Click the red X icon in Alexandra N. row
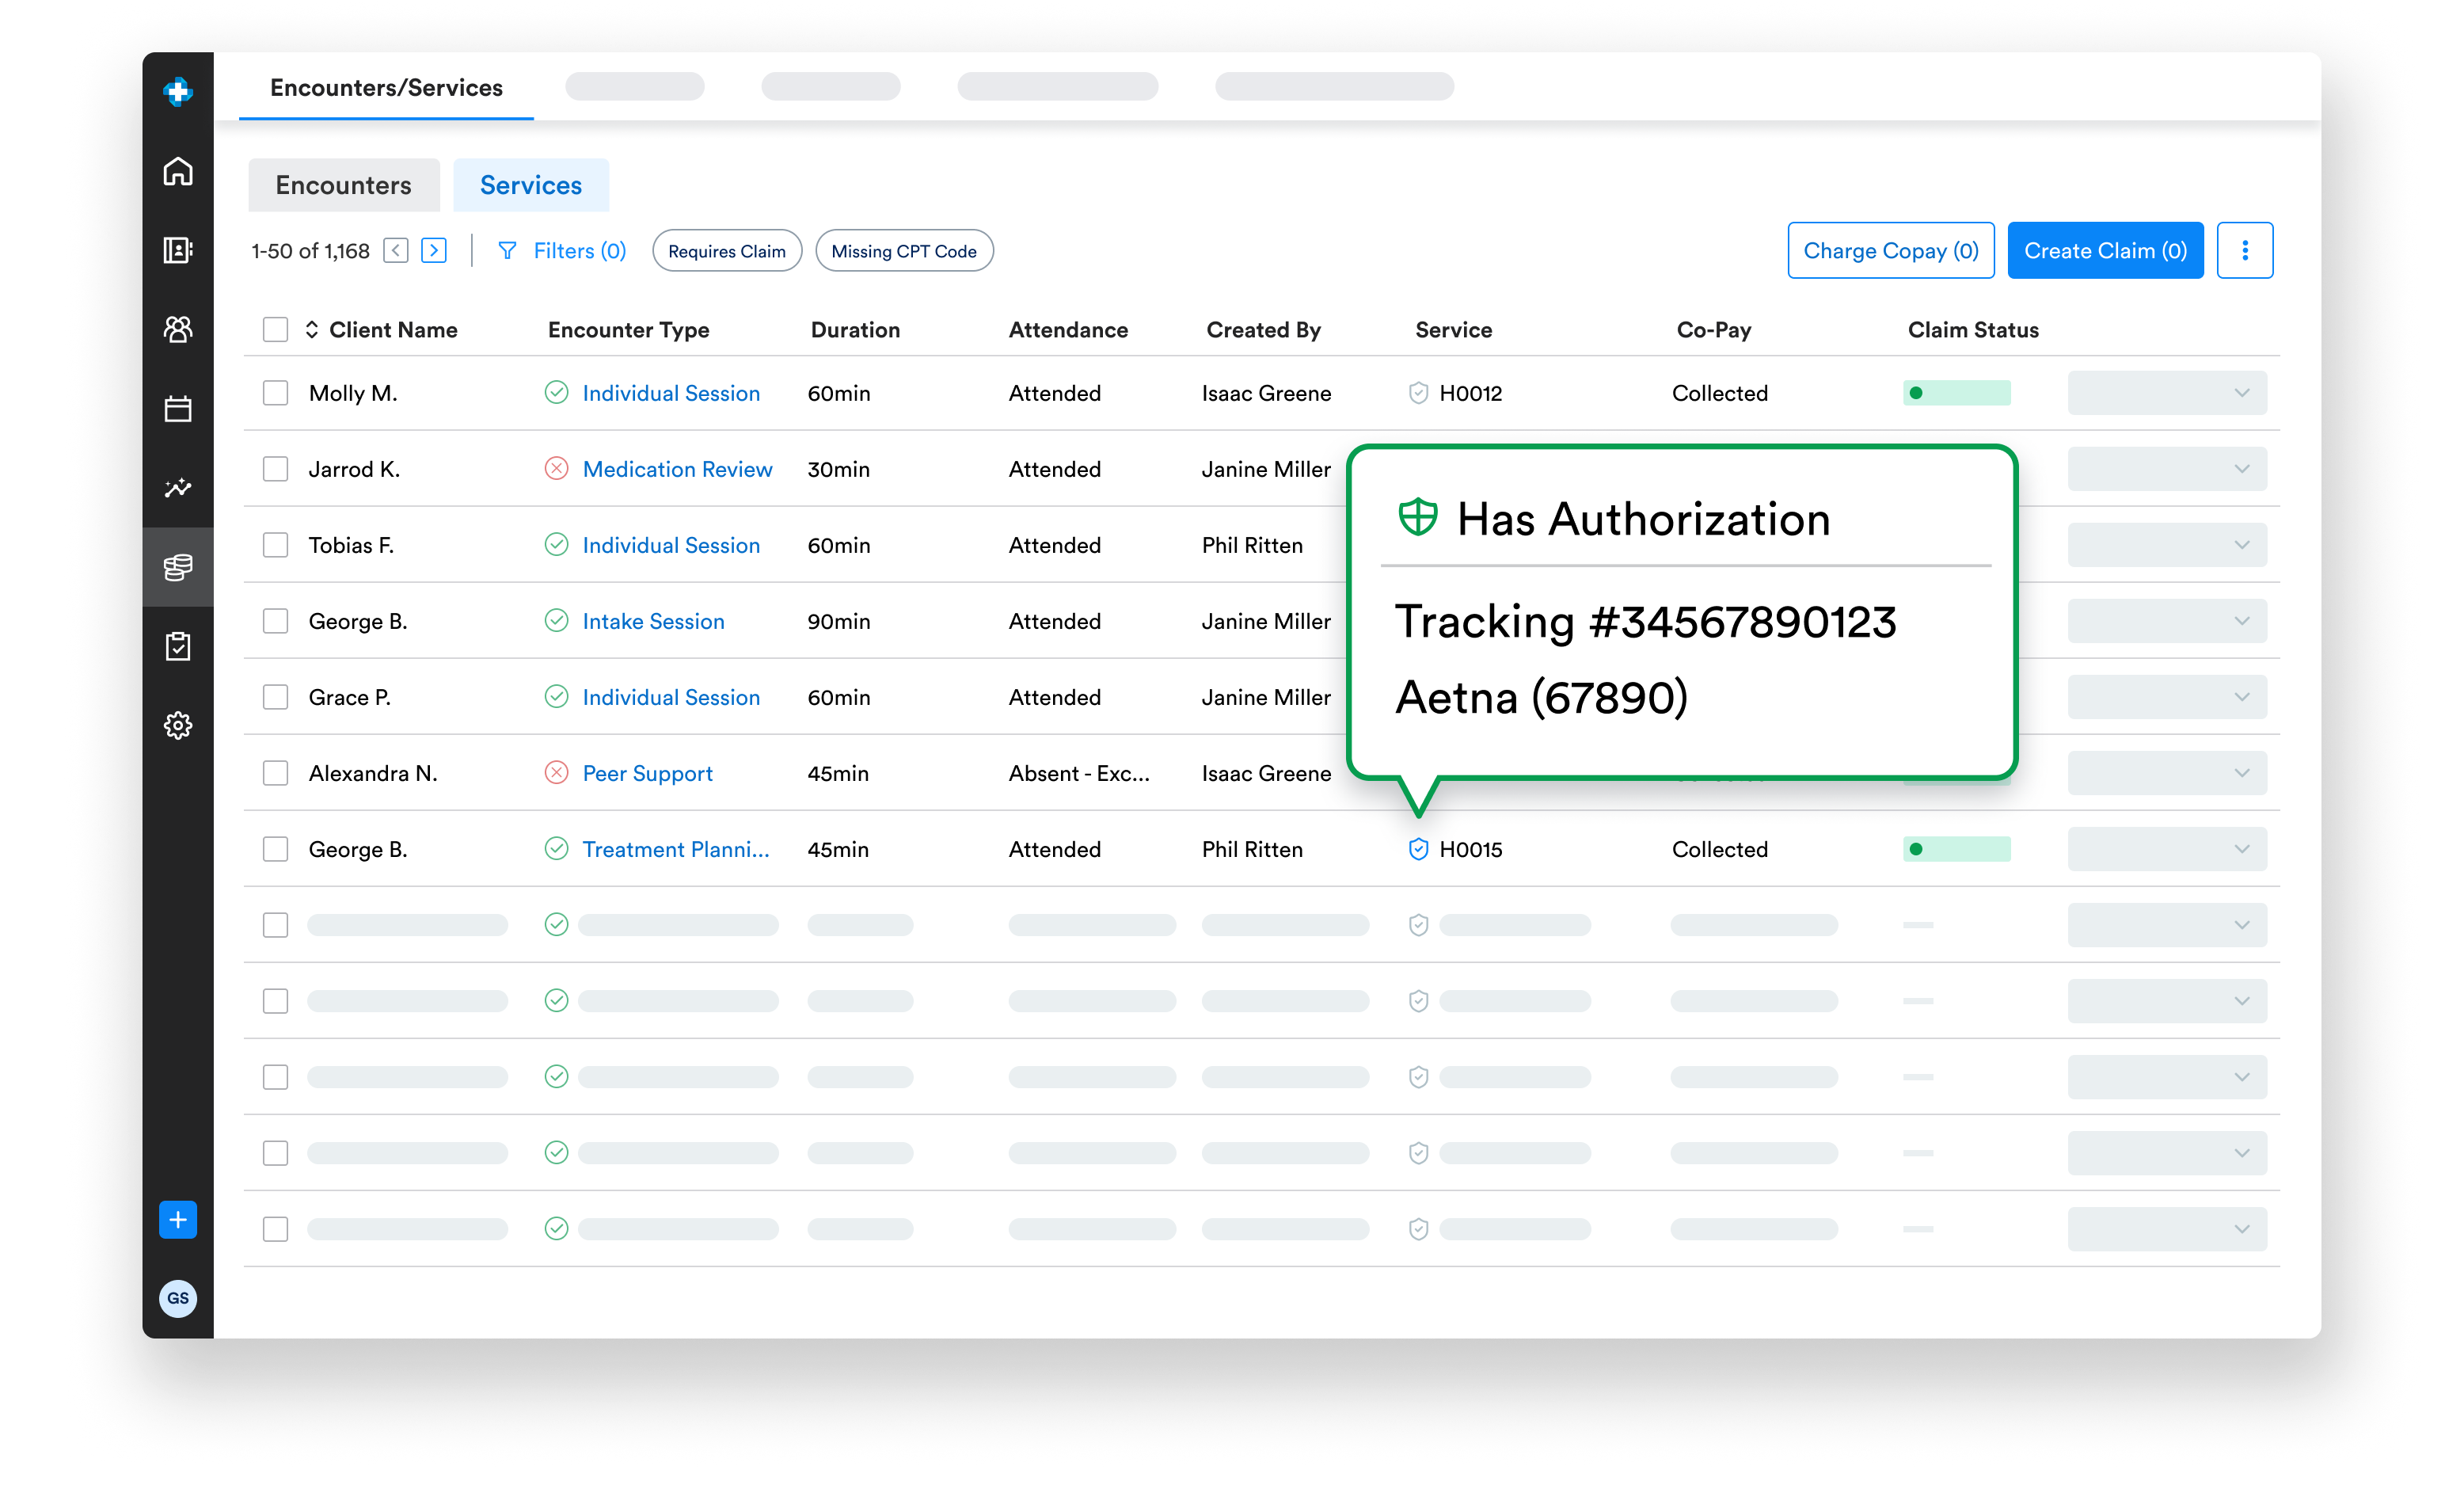The height and width of the screenshot is (1508, 2464). [x=556, y=772]
